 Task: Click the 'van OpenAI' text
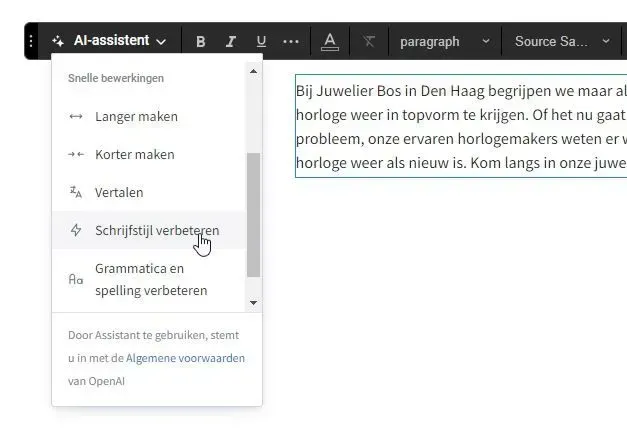click(96, 381)
